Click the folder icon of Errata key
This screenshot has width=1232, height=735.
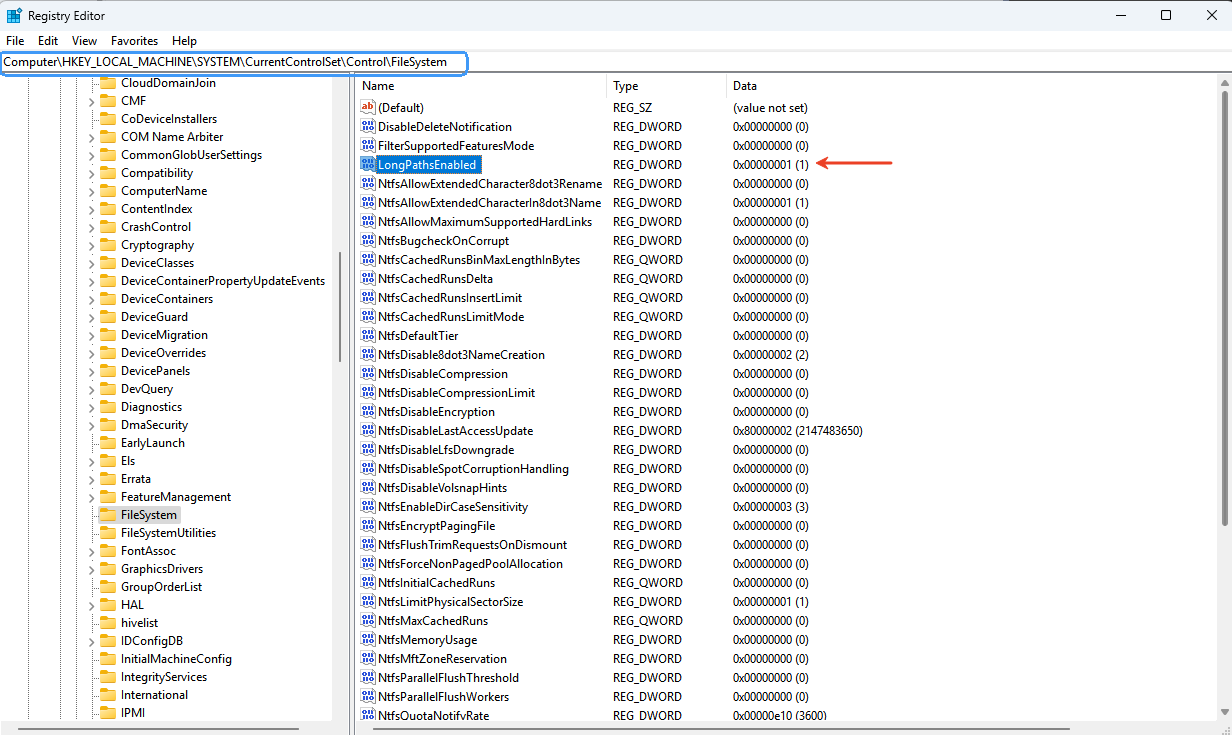point(107,479)
